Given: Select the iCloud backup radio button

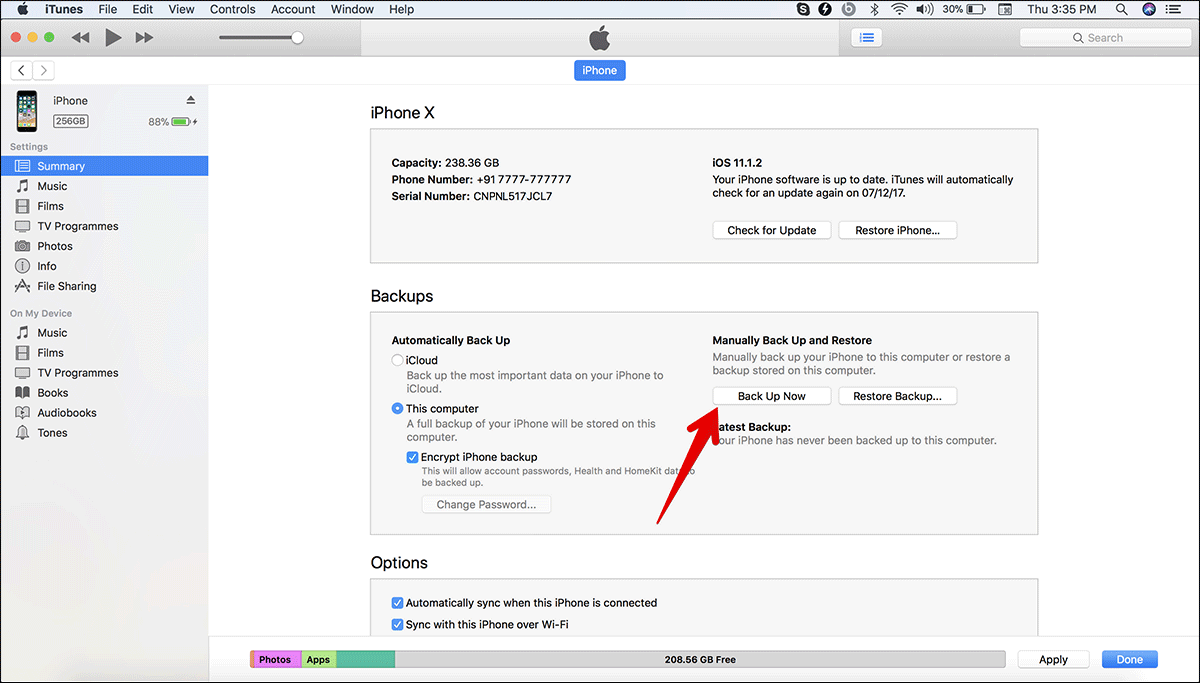Looking at the screenshot, I should point(398,360).
